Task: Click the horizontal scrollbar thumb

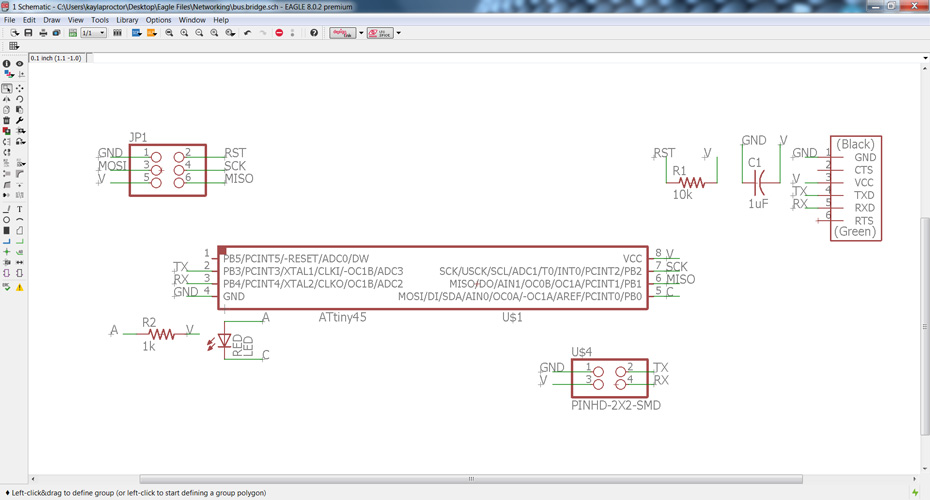Action: [x=471, y=479]
